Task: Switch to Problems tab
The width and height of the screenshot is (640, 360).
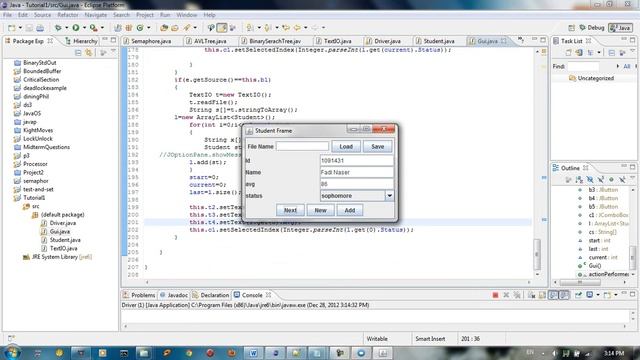Action: tap(139, 295)
